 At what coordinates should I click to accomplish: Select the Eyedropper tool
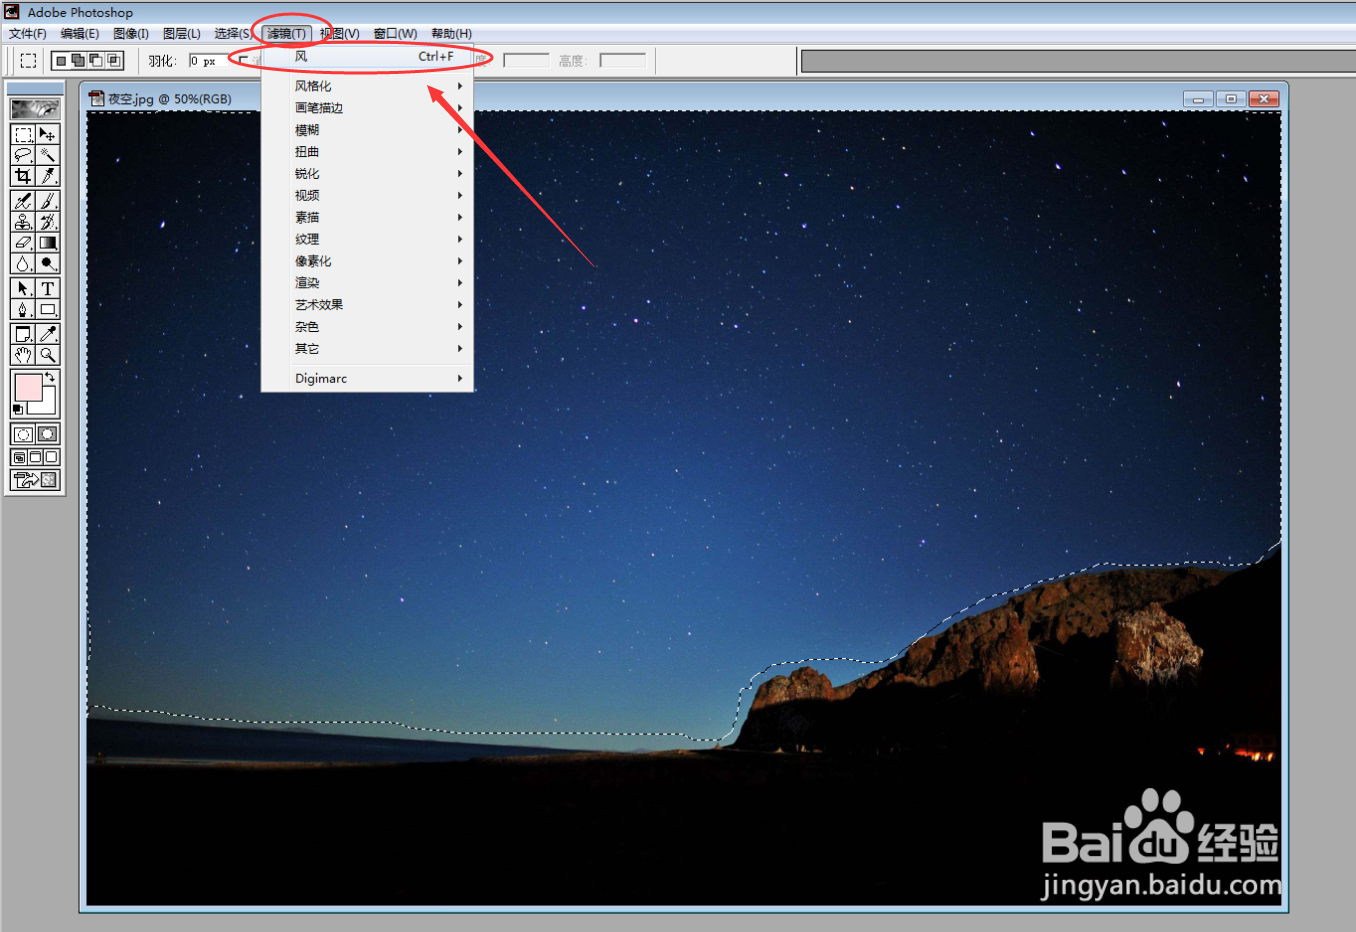pos(47,335)
